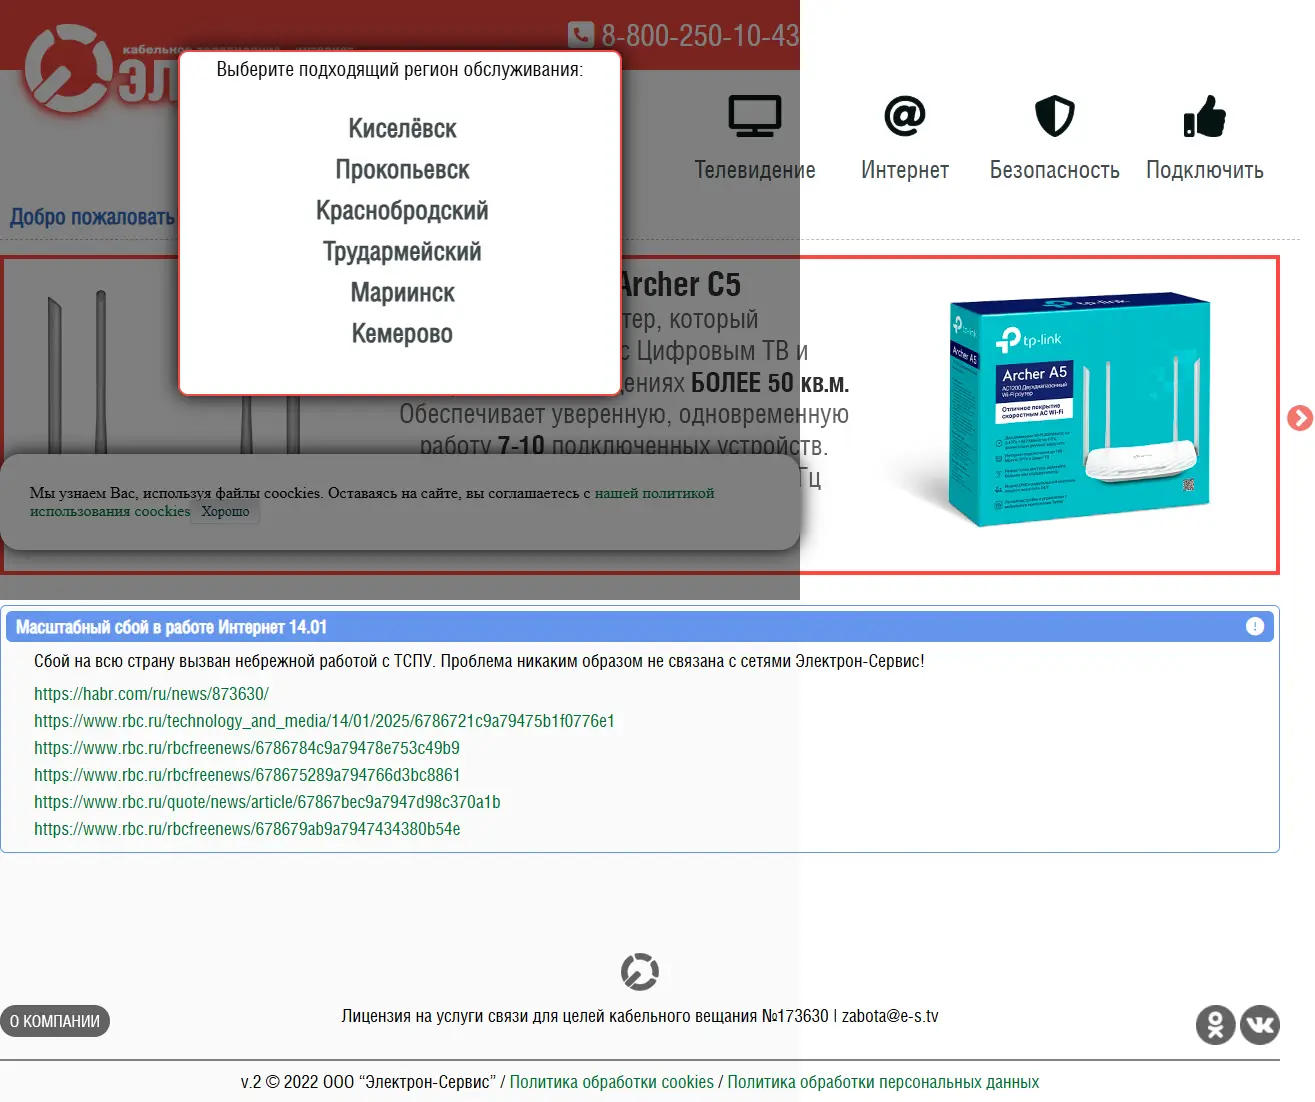The image size is (1315, 1102).
Task: Open rbc.ru technology_and_media link
Action: coord(324,721)
